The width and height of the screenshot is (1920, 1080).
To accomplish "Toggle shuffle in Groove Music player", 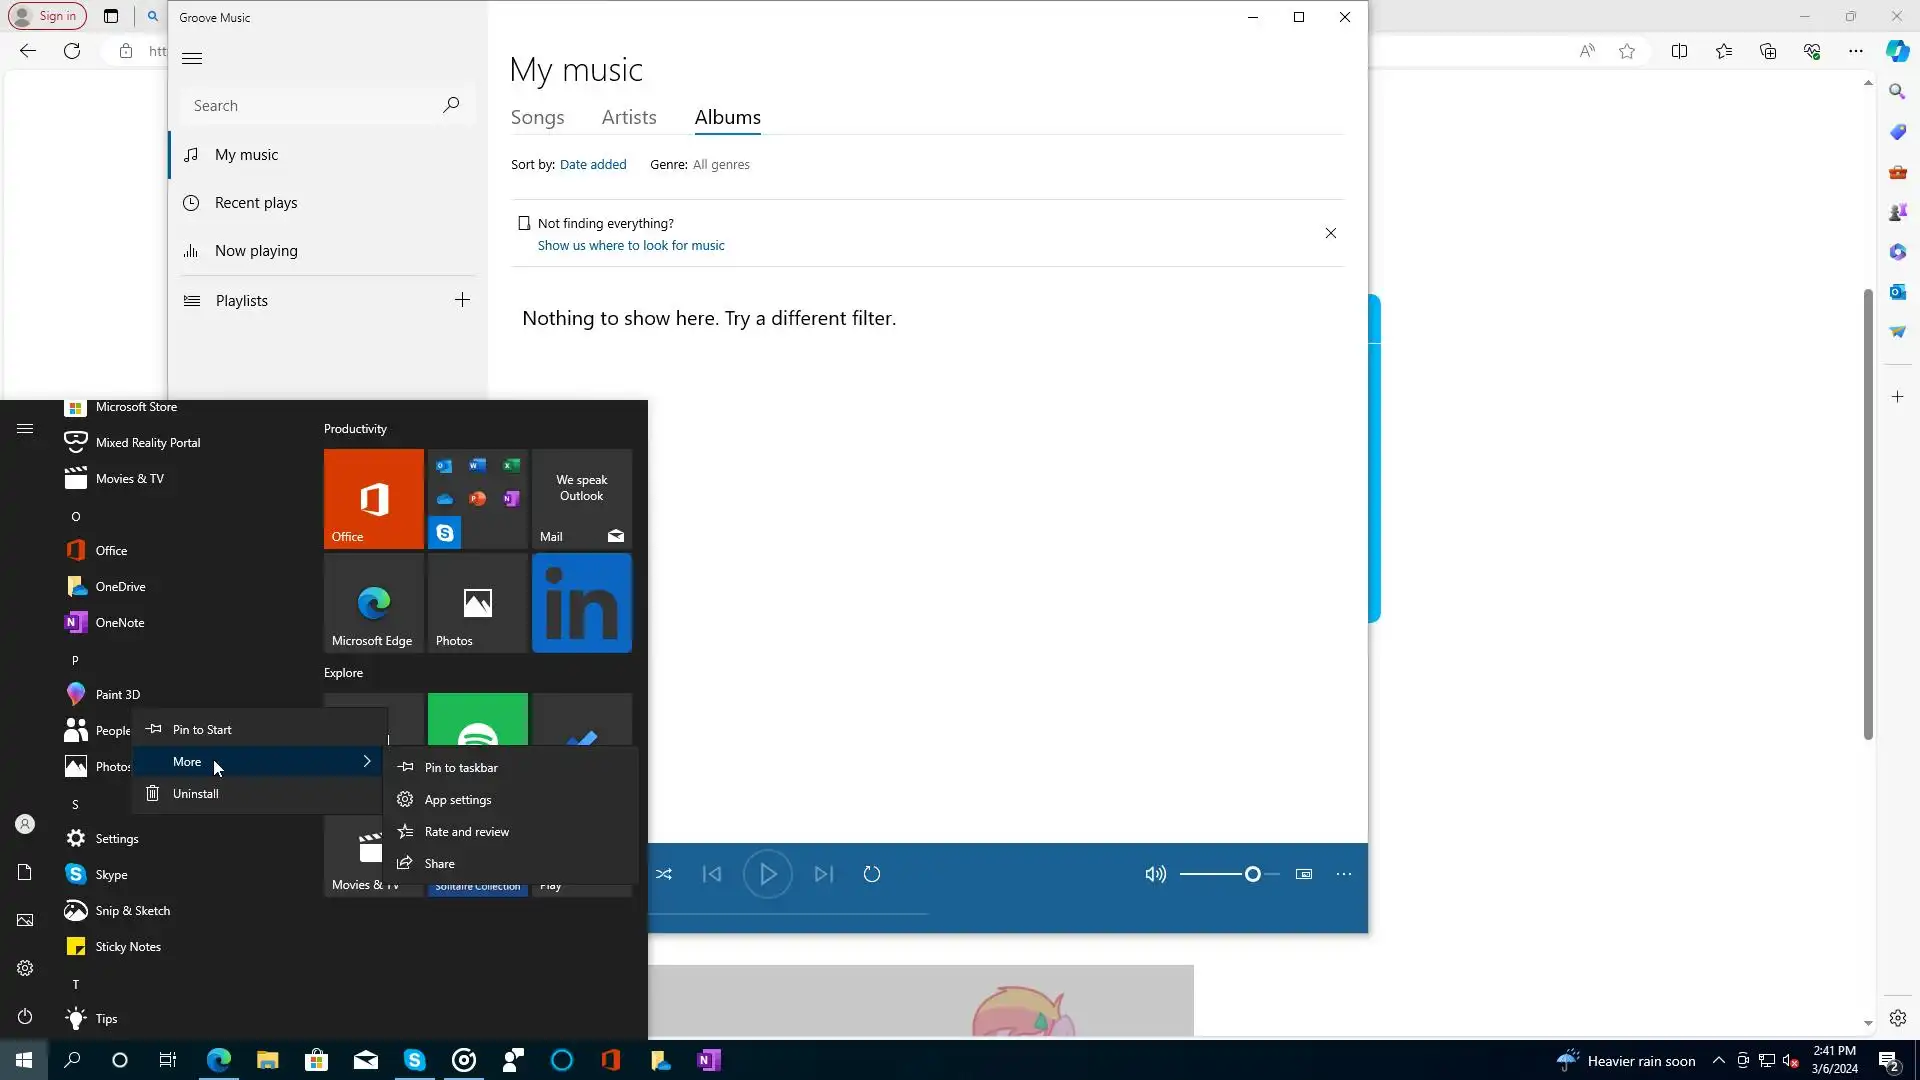I will click(x=664, y=874).
